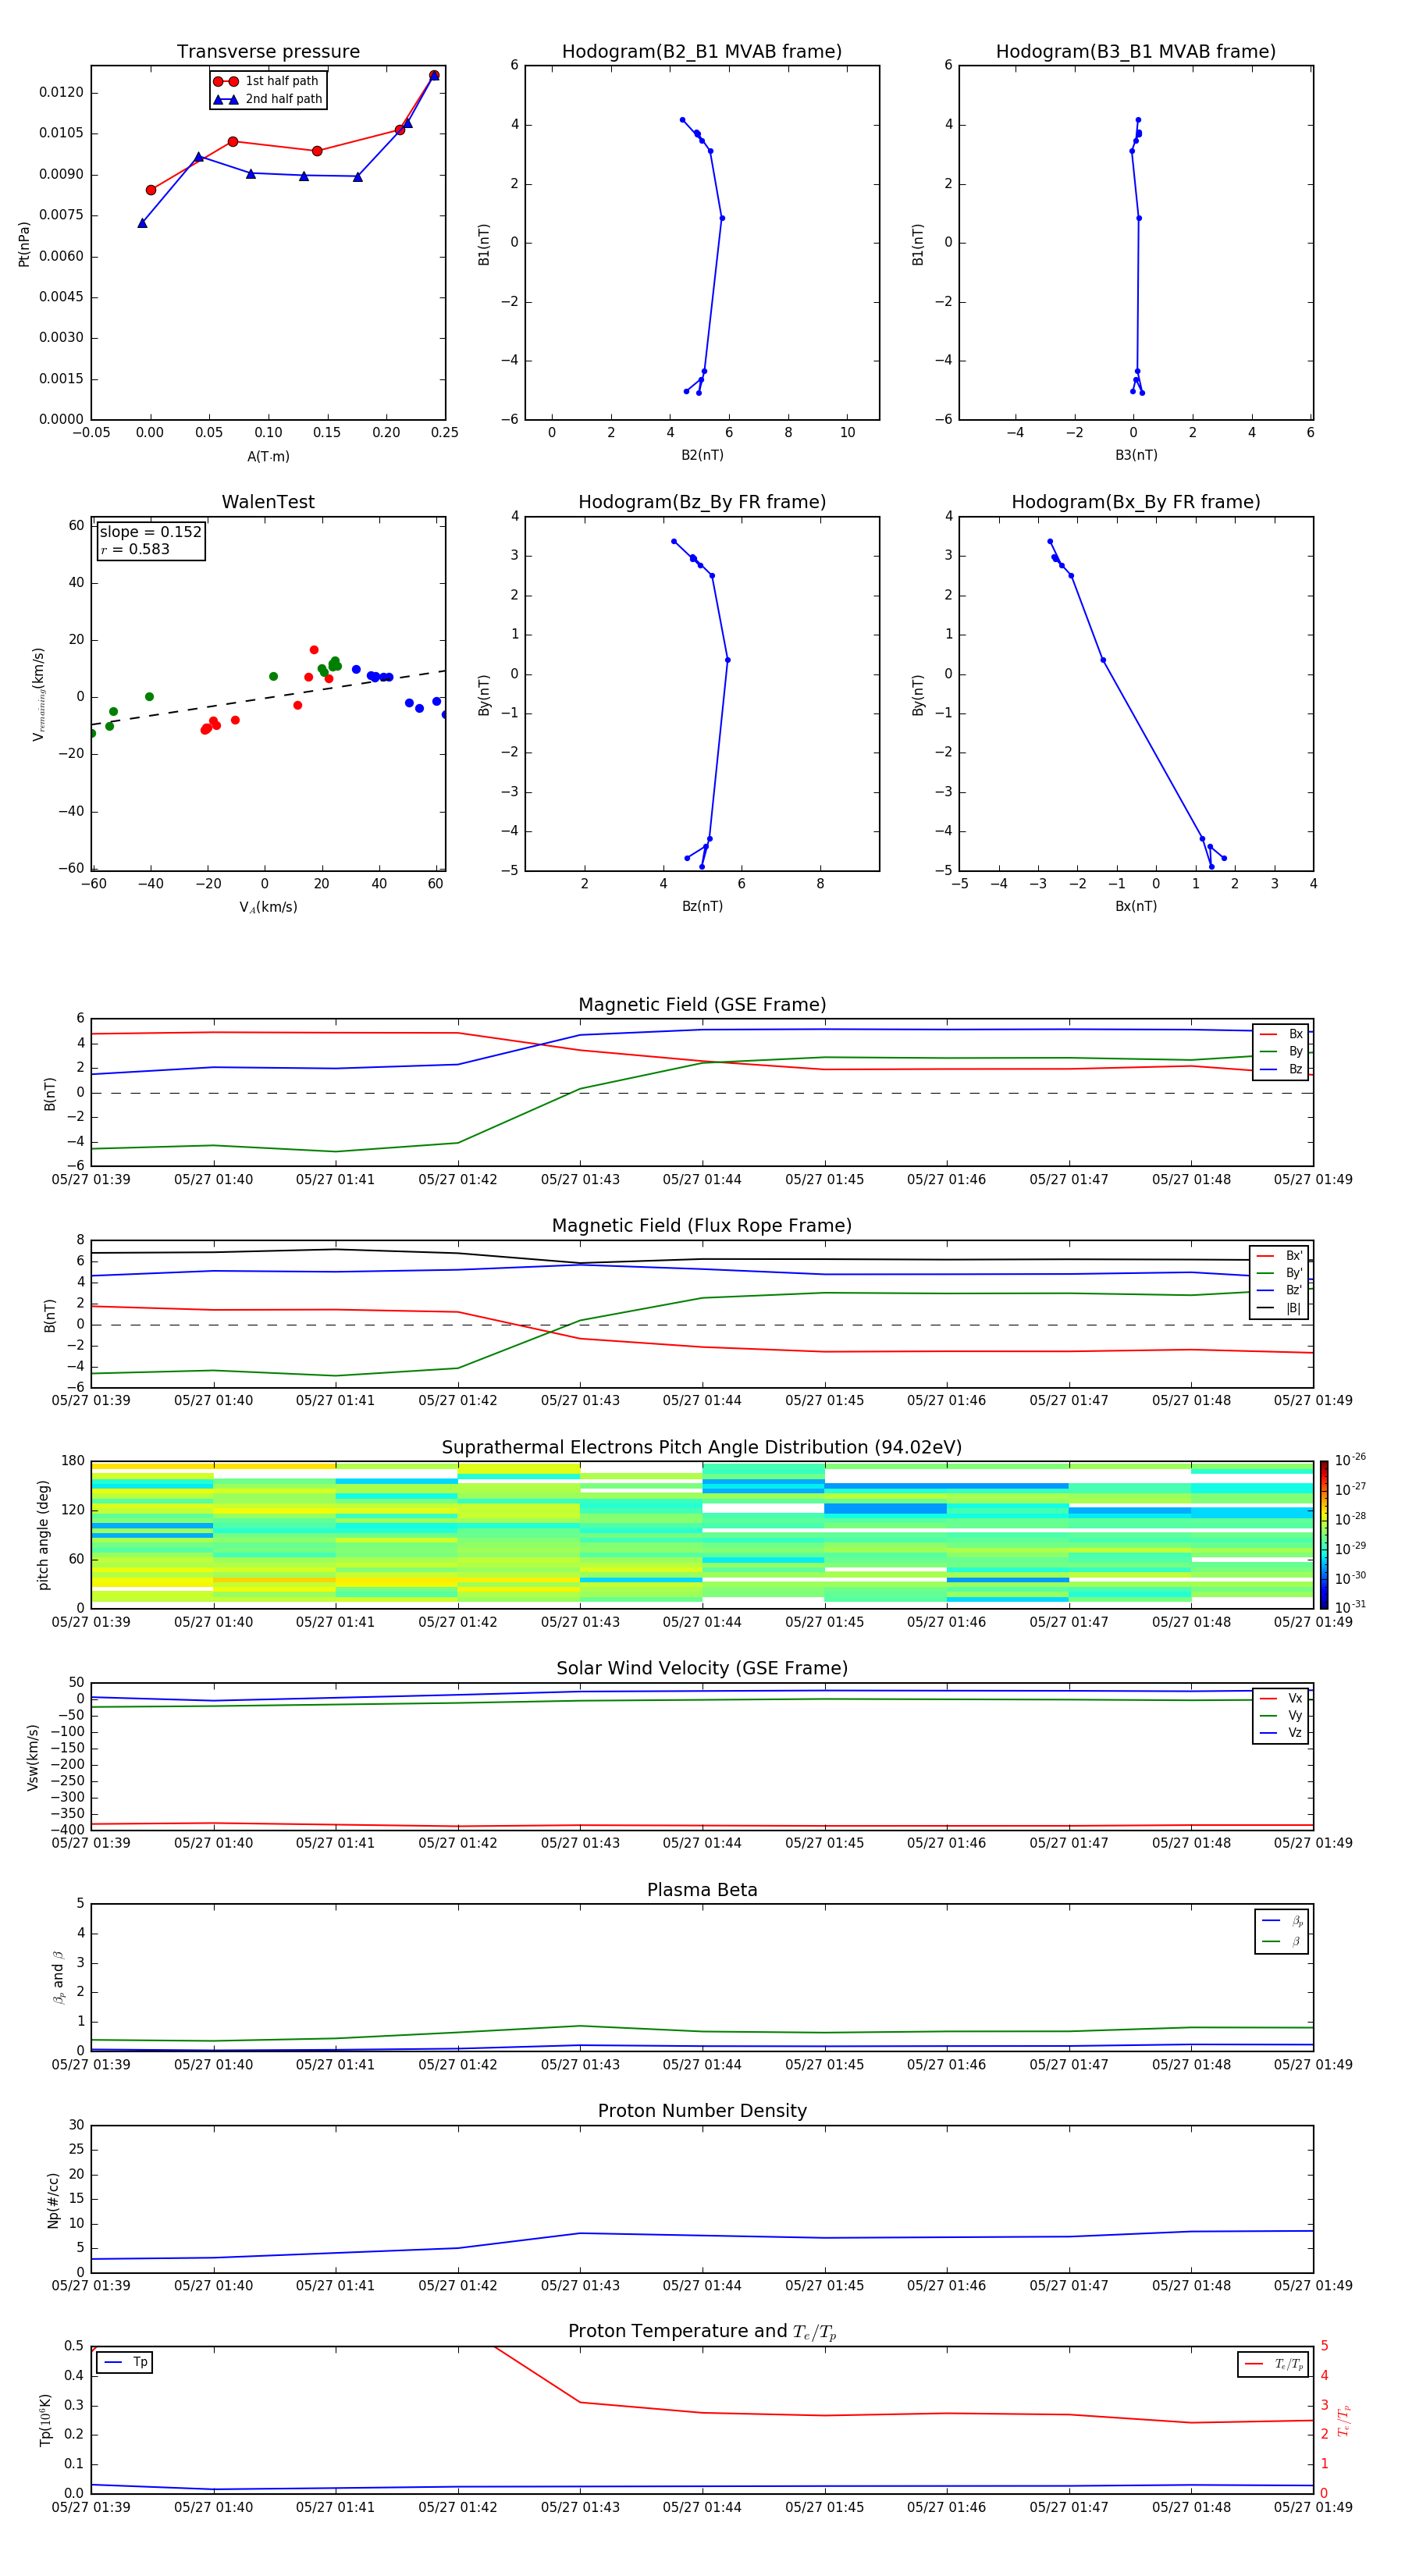
Task: Click the "B3(nT)" x-axis label
Action: click(1136, 455)
